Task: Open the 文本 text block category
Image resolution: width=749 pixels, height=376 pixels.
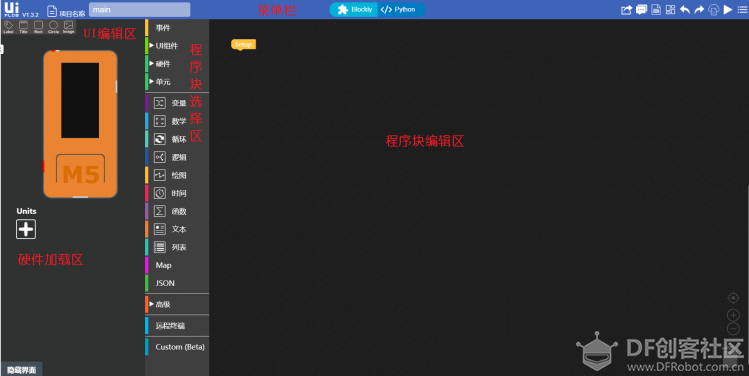Action: tap(177, 229)
